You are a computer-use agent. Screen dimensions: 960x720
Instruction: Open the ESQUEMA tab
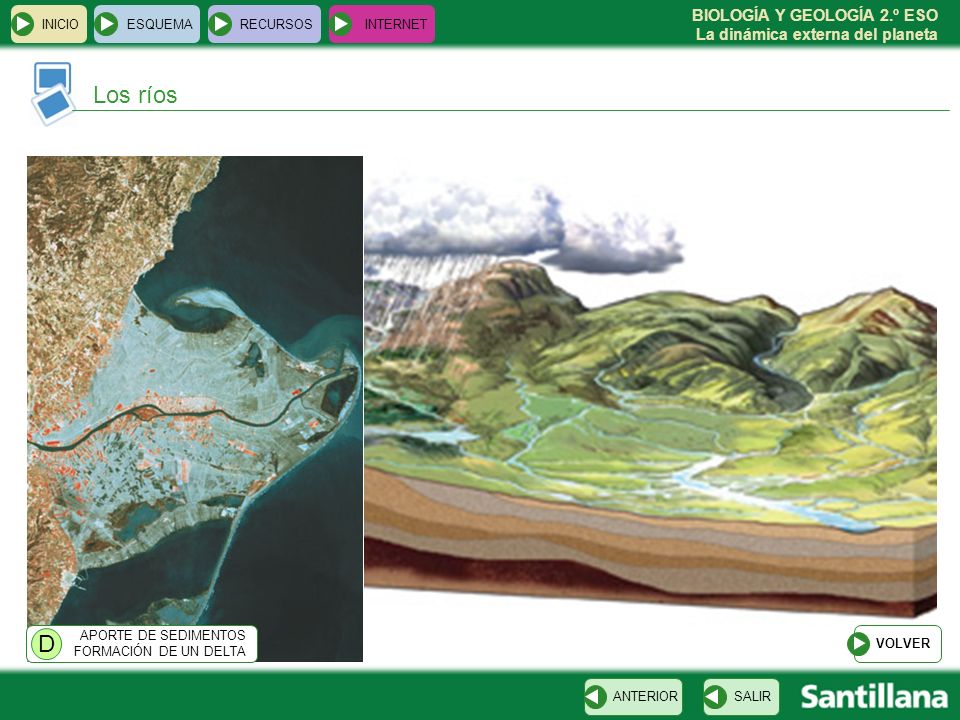coord(147,24)
